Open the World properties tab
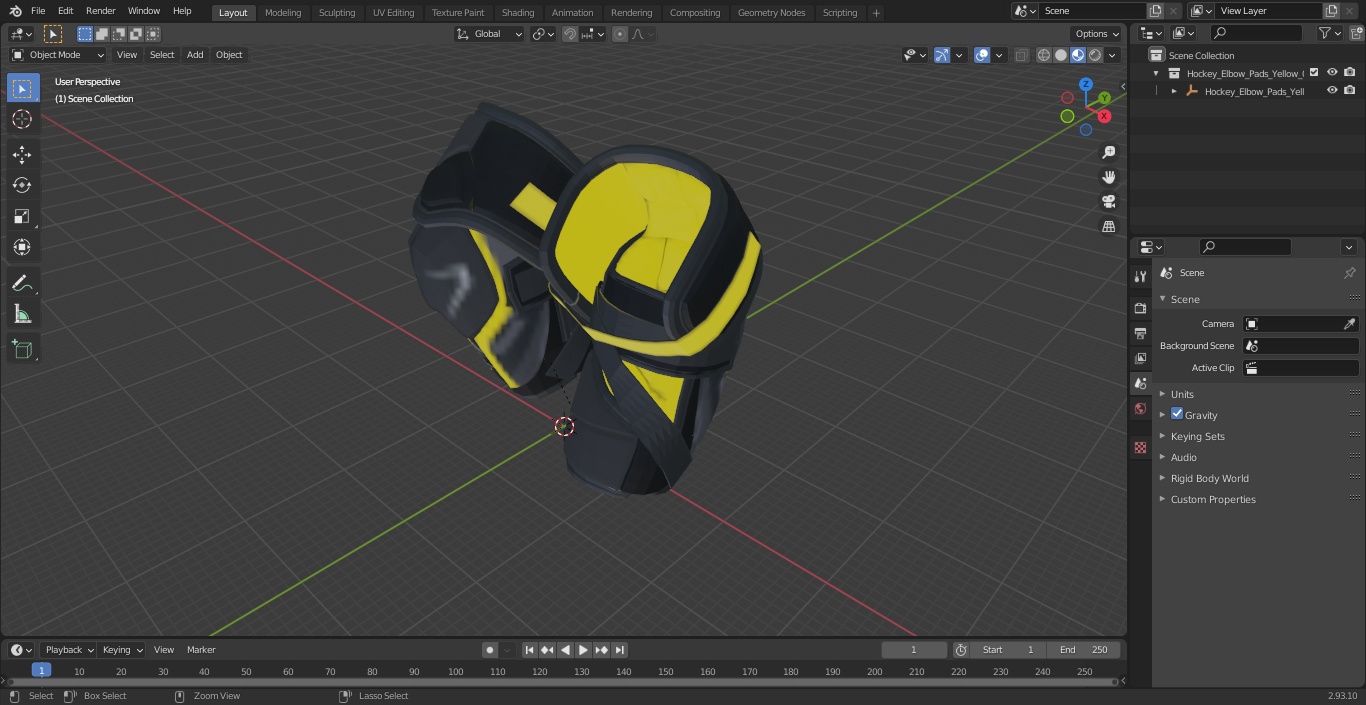This screenshot has width=1366, height=705. (x=1140, y=409)
